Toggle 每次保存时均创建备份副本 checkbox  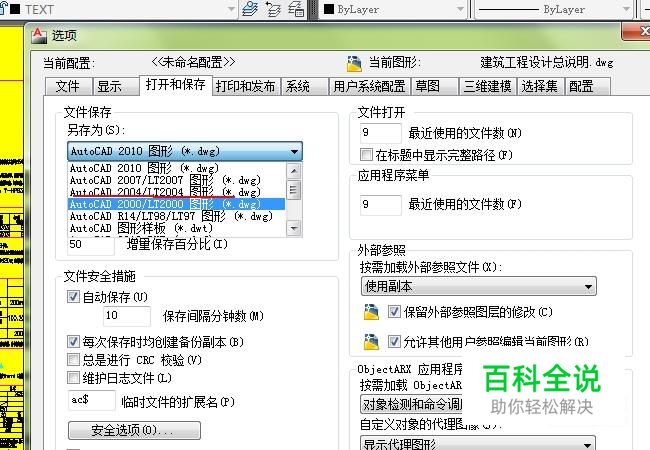(73, 341)
